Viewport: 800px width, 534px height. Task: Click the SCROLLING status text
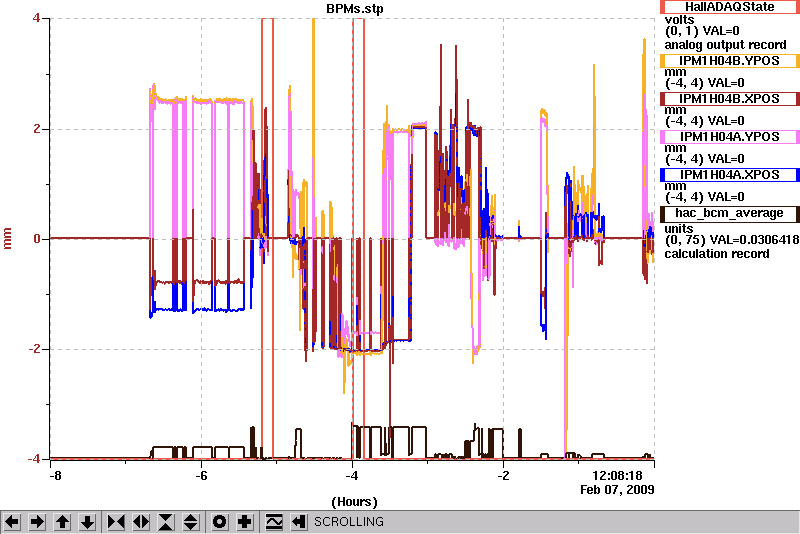coord(349,522)
